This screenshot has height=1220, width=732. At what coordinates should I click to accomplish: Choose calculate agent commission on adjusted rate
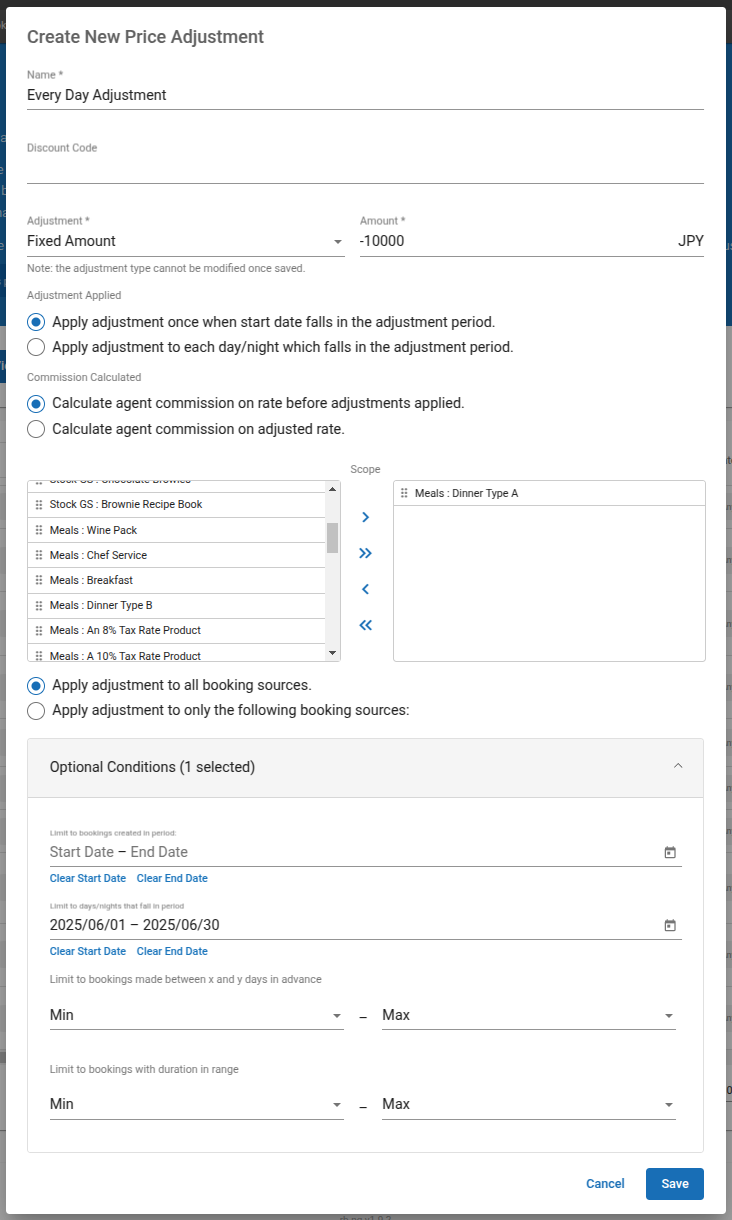point(36,429)
